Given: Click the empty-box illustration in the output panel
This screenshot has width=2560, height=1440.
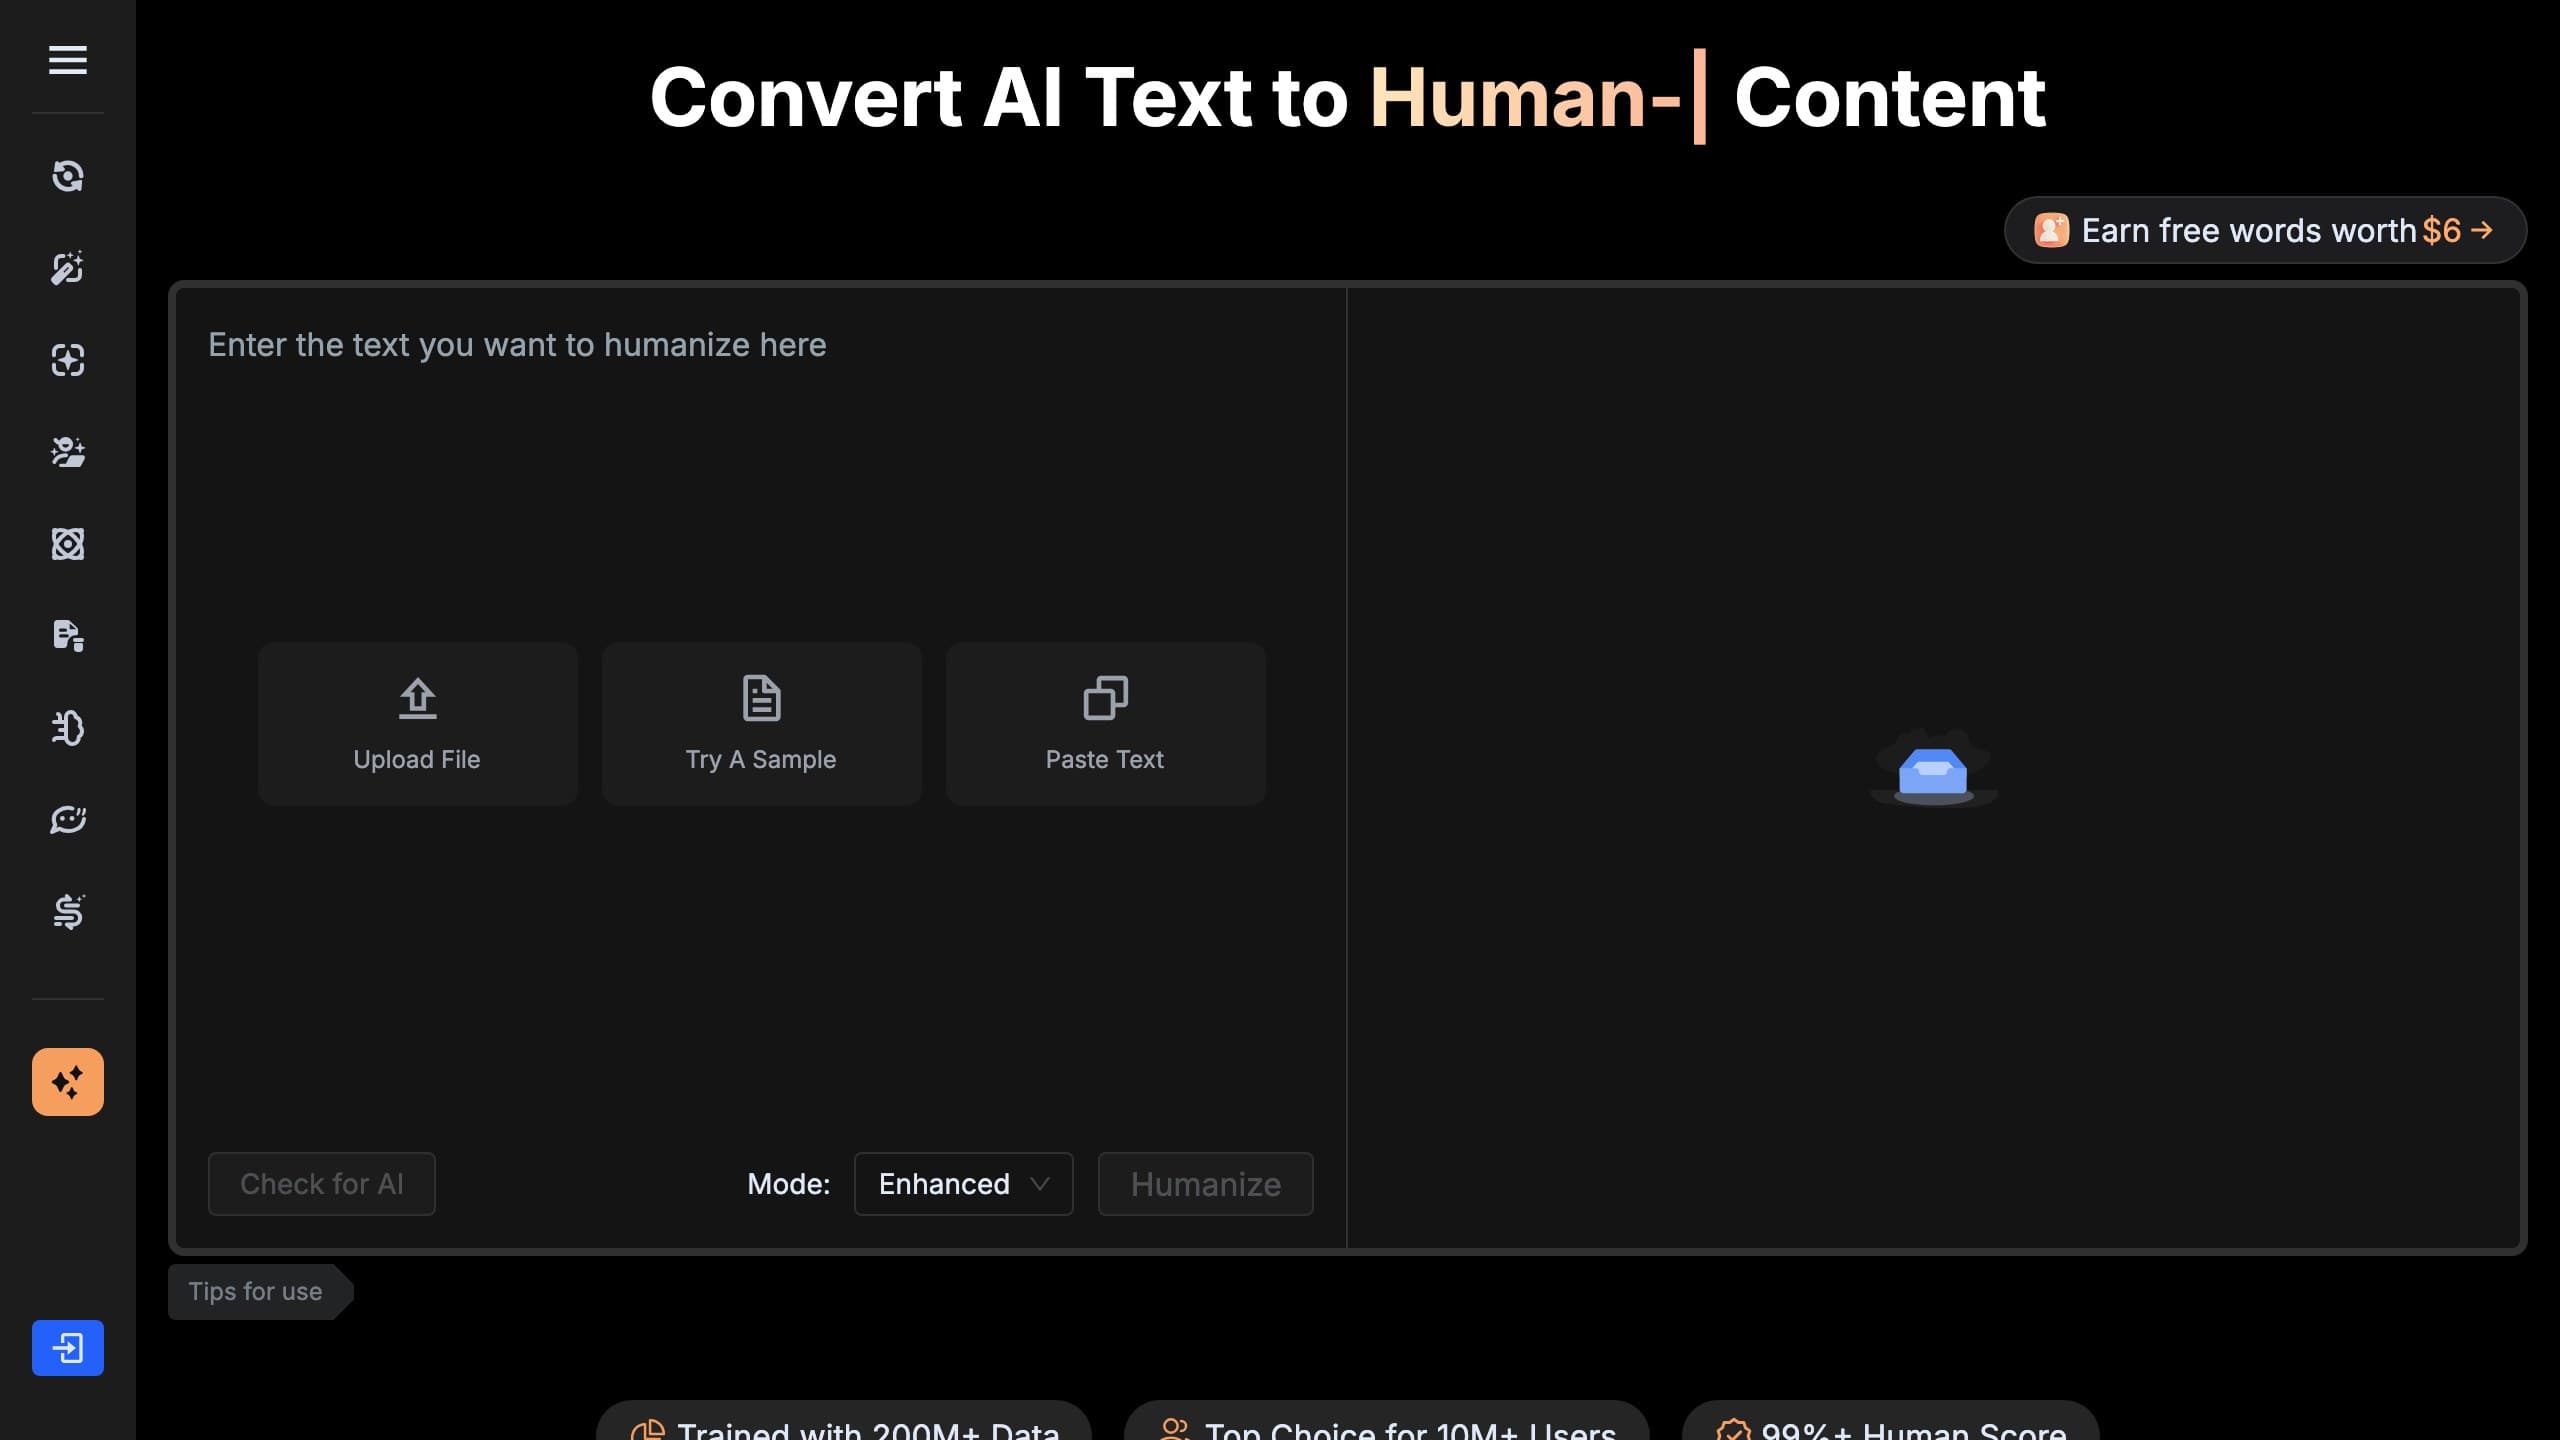Looking at the screenshot, I should click(1934, 768).
